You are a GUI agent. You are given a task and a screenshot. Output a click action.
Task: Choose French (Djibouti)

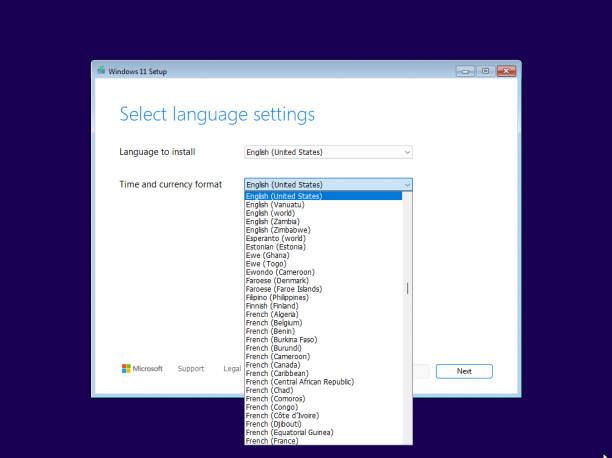click(323, 424)
